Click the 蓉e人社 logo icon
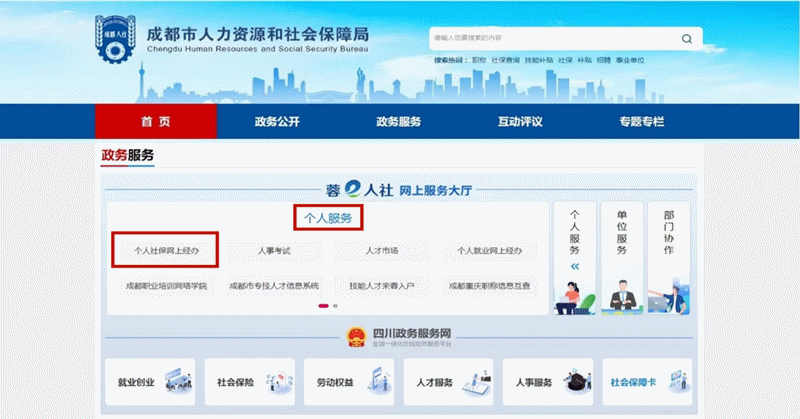This screenshot has height=419, width=800. tap(353, 189)
